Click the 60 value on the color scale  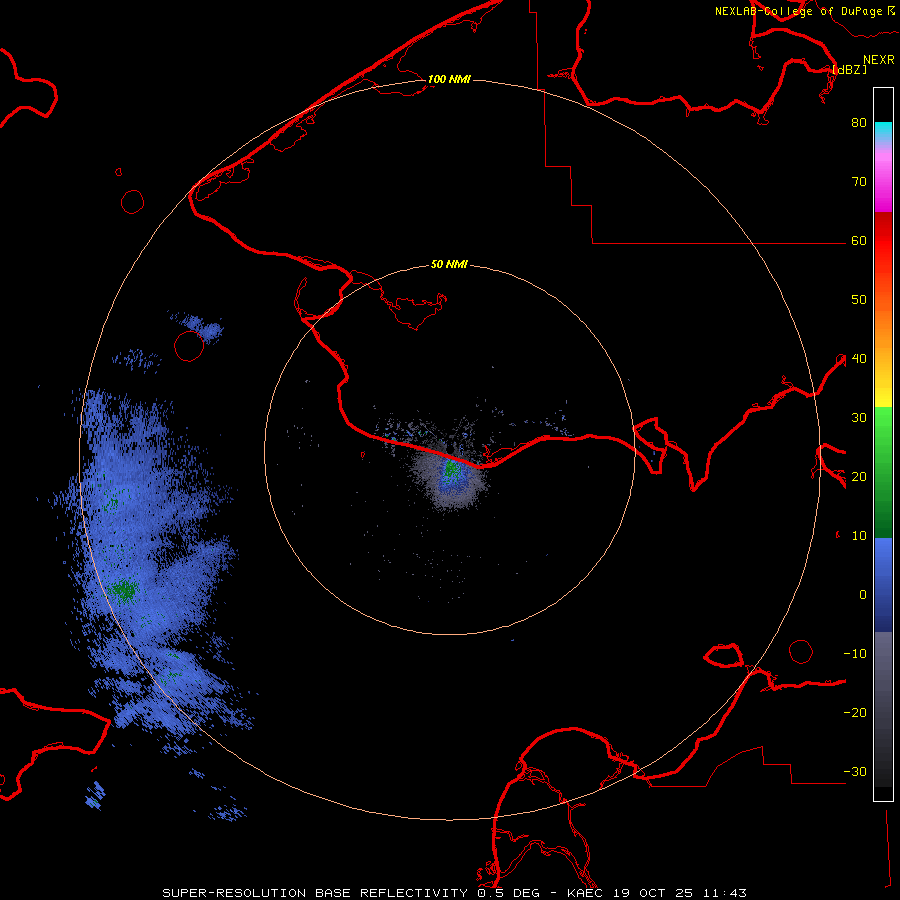tap(859, 241)
